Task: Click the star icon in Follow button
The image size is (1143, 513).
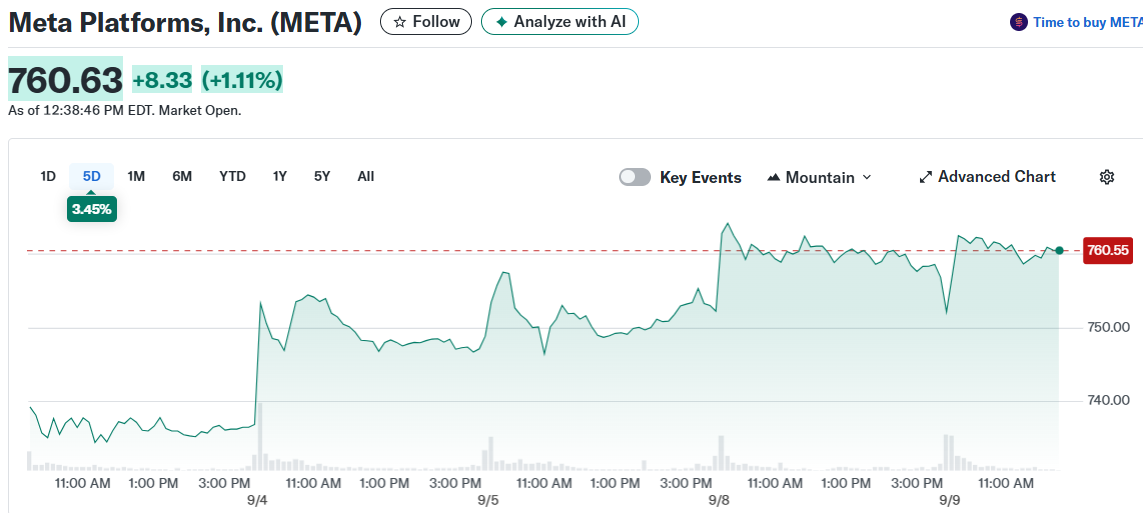Action: pos(399,22)
